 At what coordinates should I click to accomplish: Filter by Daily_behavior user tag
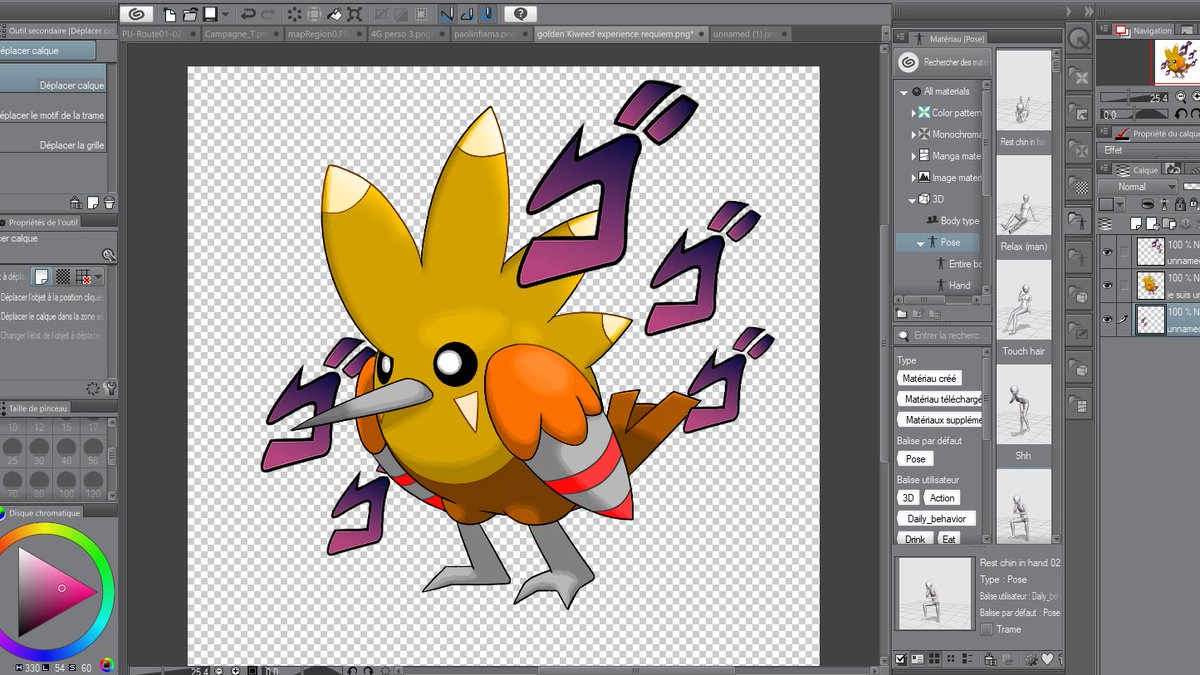pos(937,519)
